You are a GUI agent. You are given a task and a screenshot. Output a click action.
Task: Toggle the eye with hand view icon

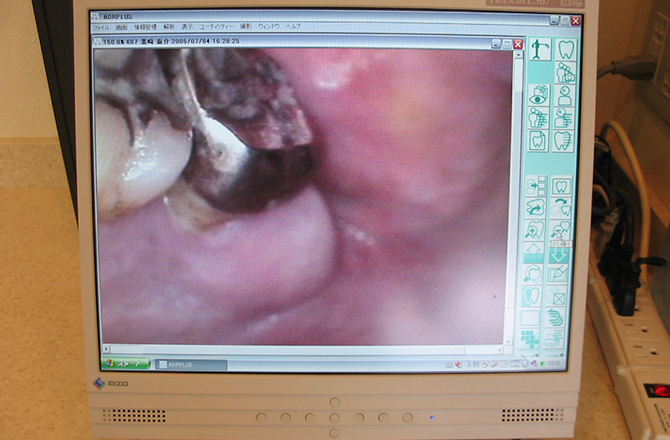pyautogui.click(x=540, y=96)
